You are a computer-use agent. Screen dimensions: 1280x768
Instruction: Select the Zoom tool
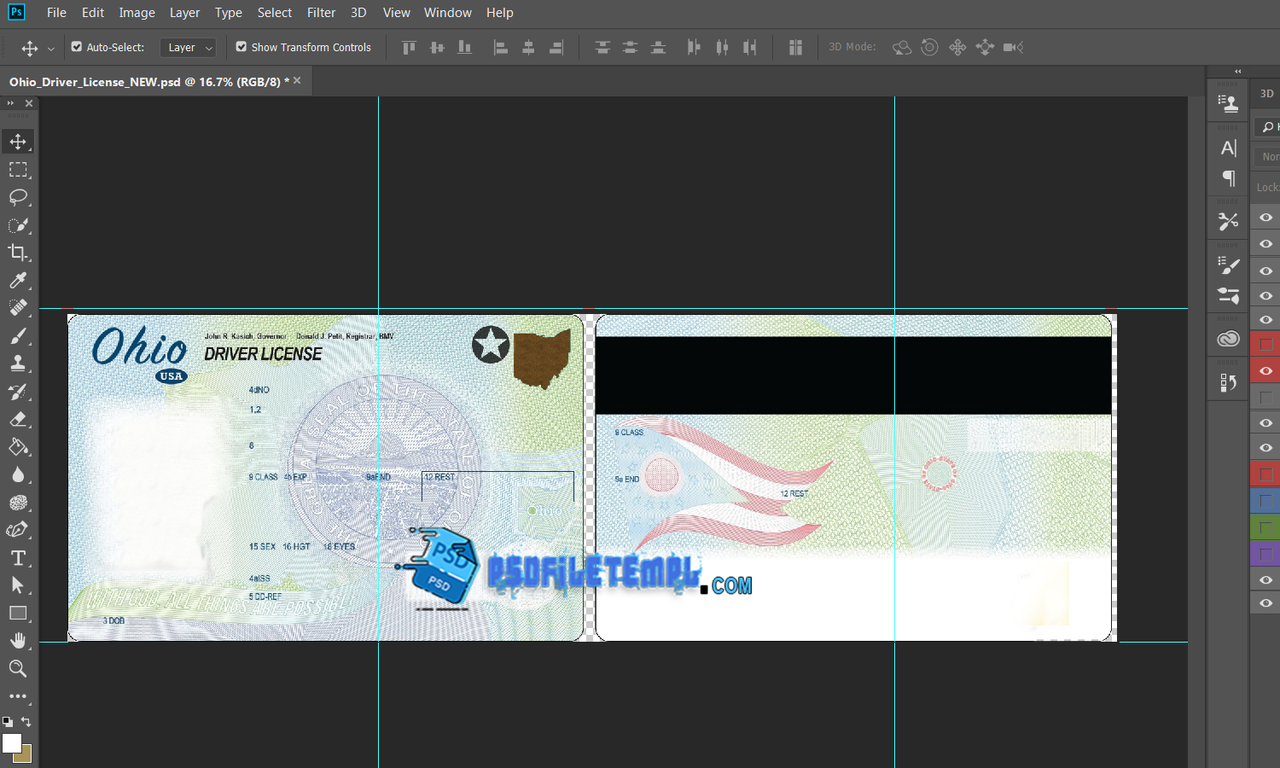tap(18, 668)
